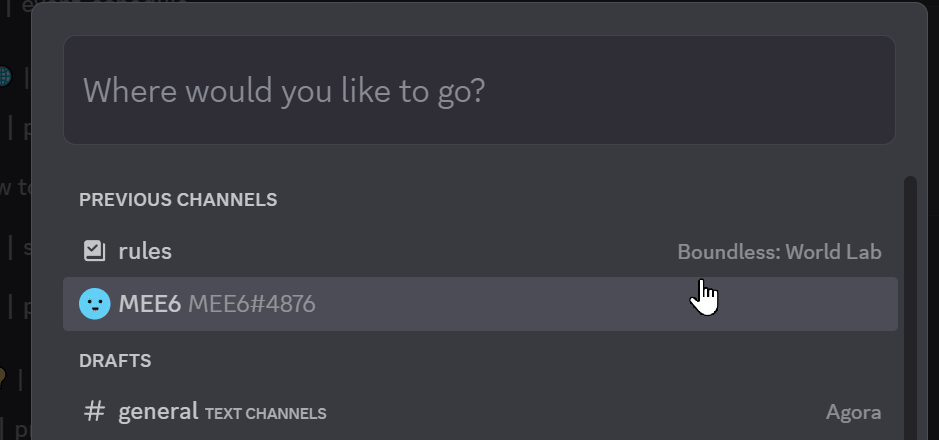This screenshot has width=939, height=440.
Task: Click the Previous Channels section header
Action: coord(178,199)
